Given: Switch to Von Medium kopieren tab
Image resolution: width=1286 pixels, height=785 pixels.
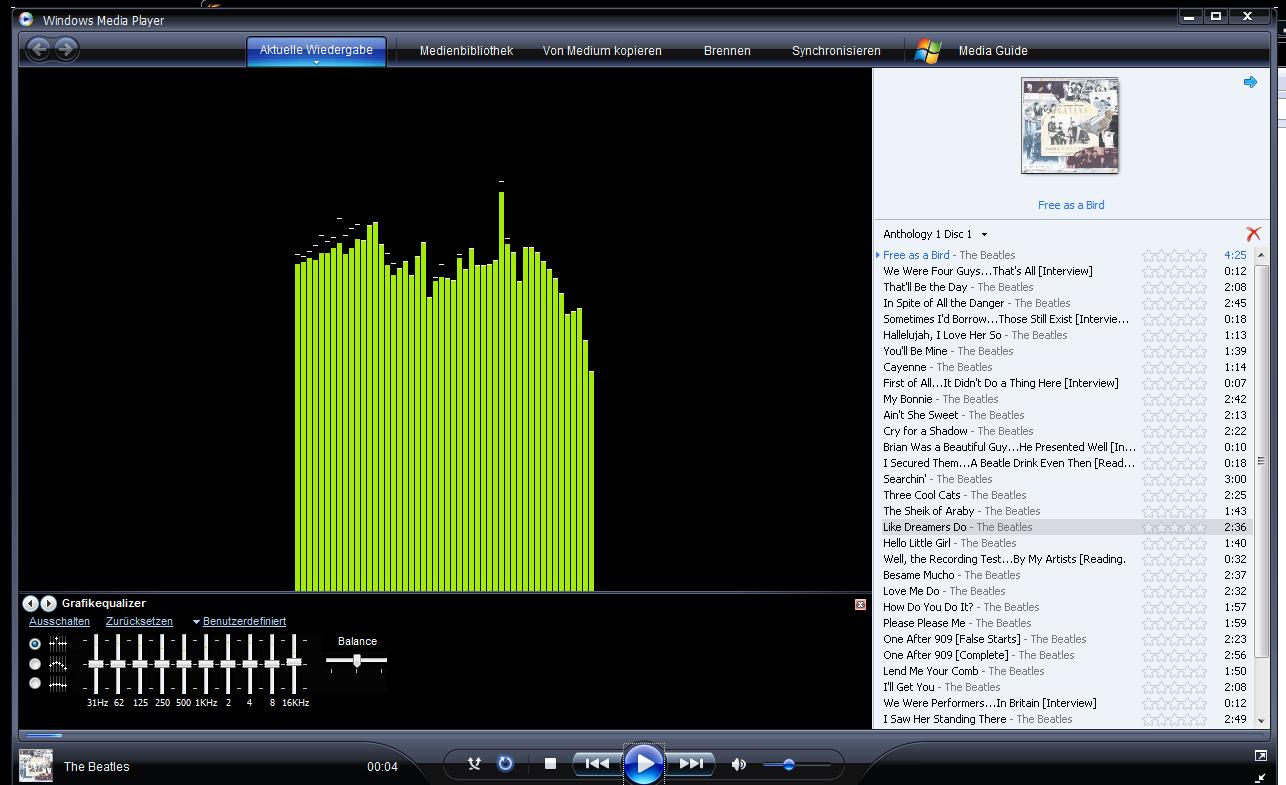Looking at the screenshot, I should (602, 51).
